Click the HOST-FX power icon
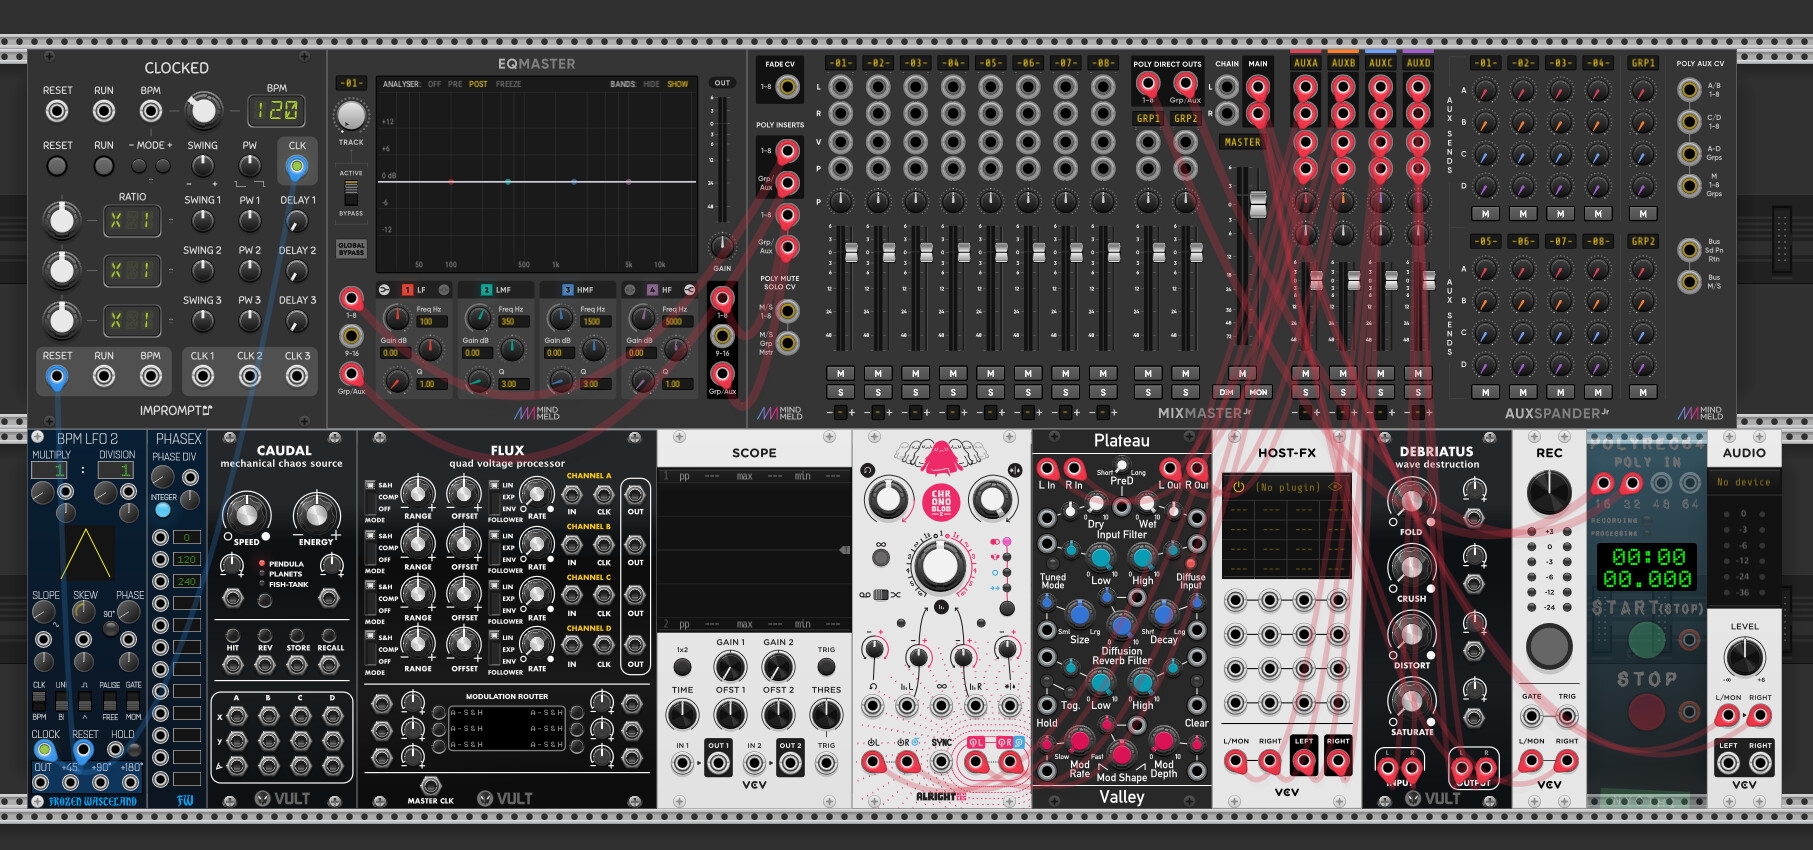 coord(1238,487)
